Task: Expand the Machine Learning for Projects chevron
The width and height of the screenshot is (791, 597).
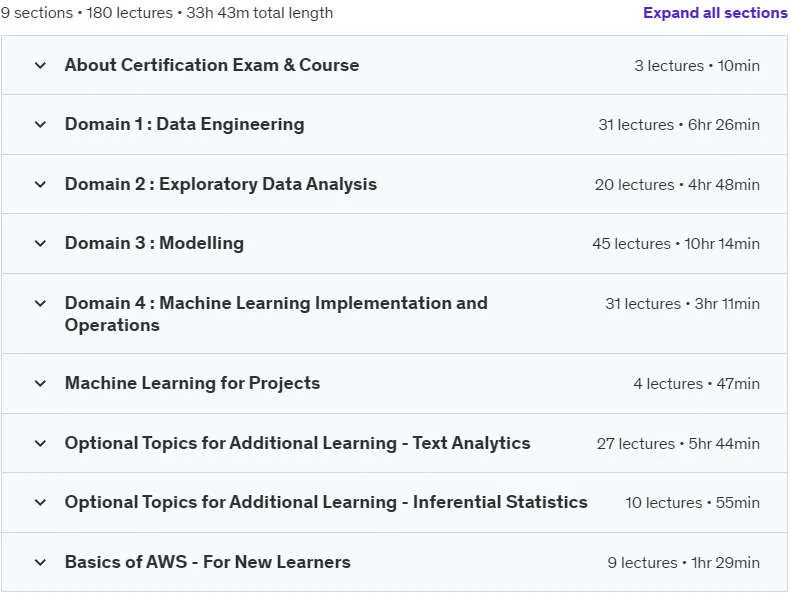Action: coord(40,384)
